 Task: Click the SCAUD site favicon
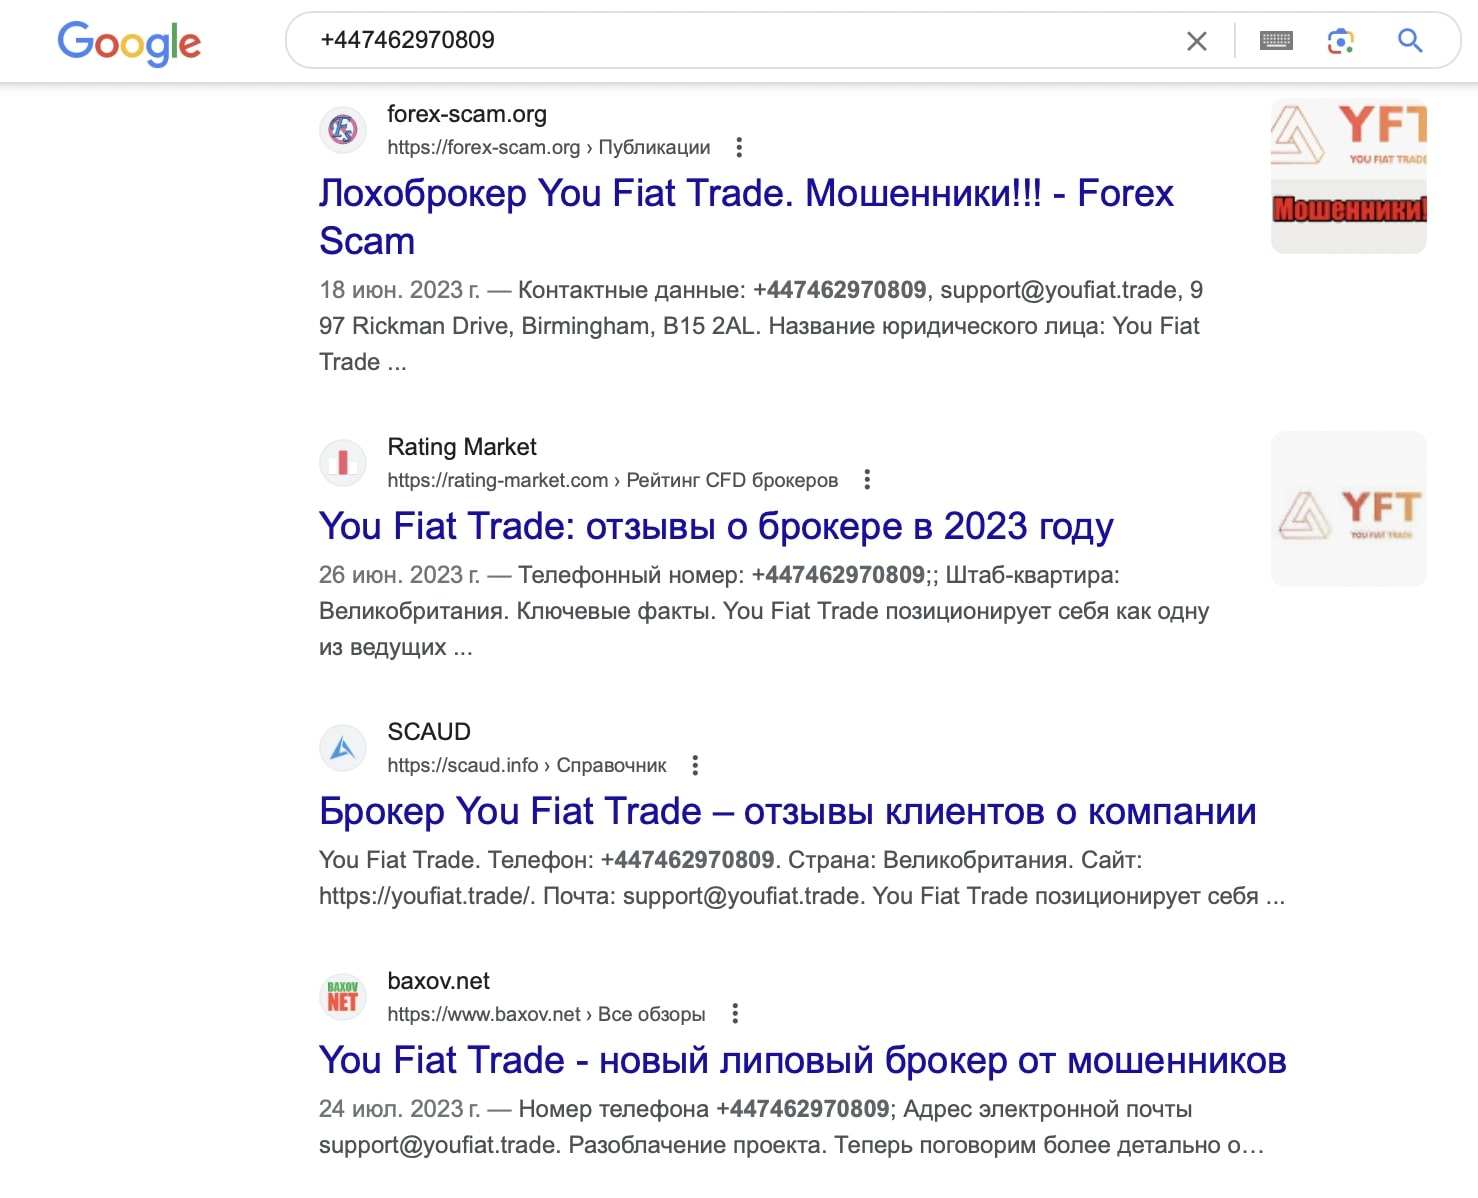coord(343,747)
